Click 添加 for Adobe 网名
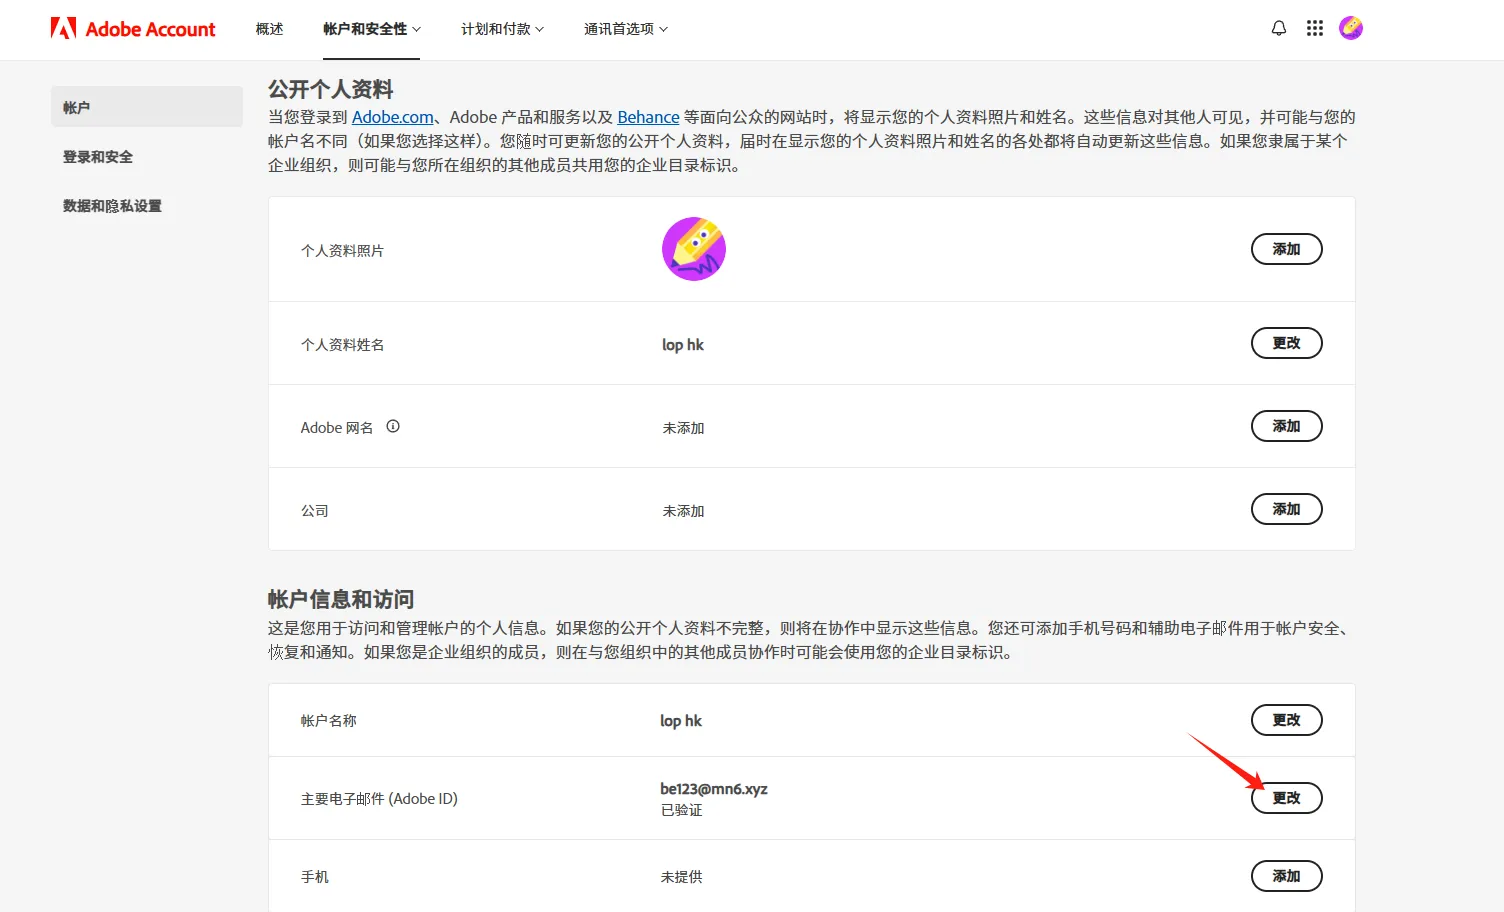The width and height of the screenshot is (1504, 912). point(1287,426)
